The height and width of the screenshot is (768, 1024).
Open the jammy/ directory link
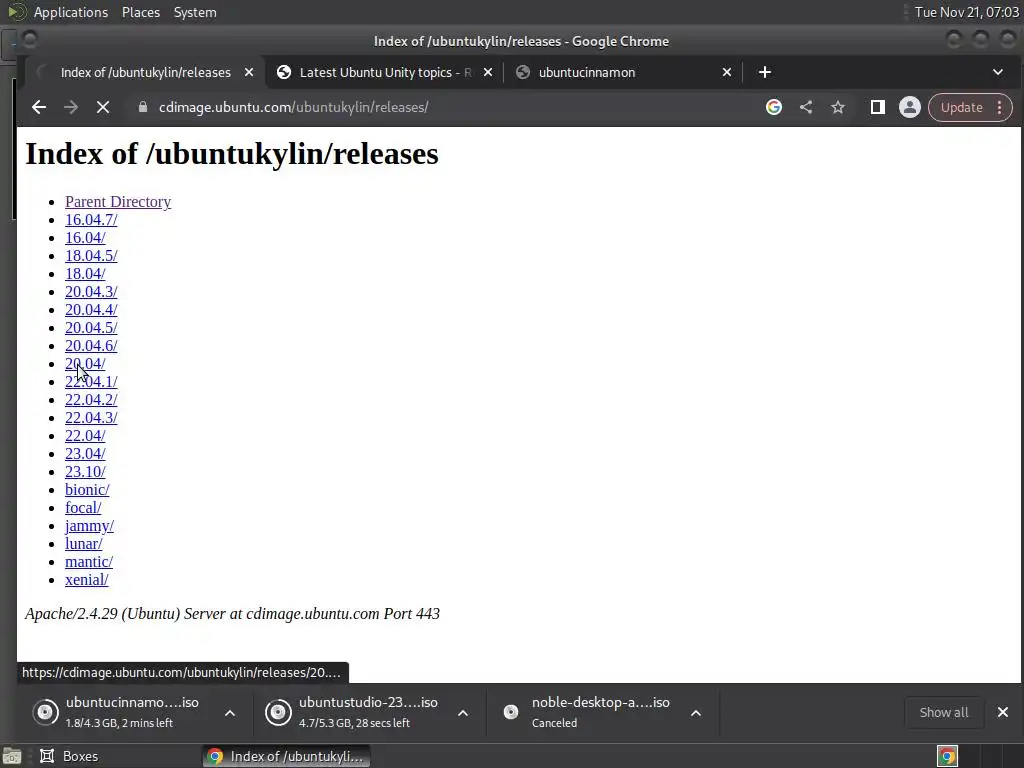pos(89,526)
